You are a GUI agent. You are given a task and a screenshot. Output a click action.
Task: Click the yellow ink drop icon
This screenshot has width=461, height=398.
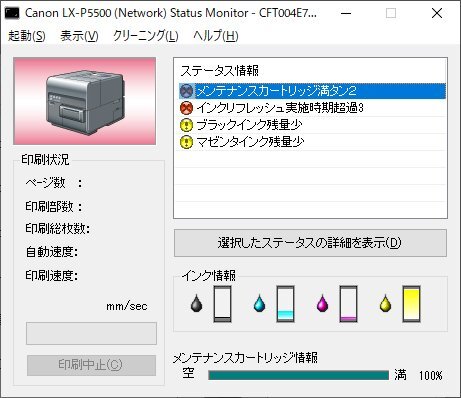coord(385,303)
